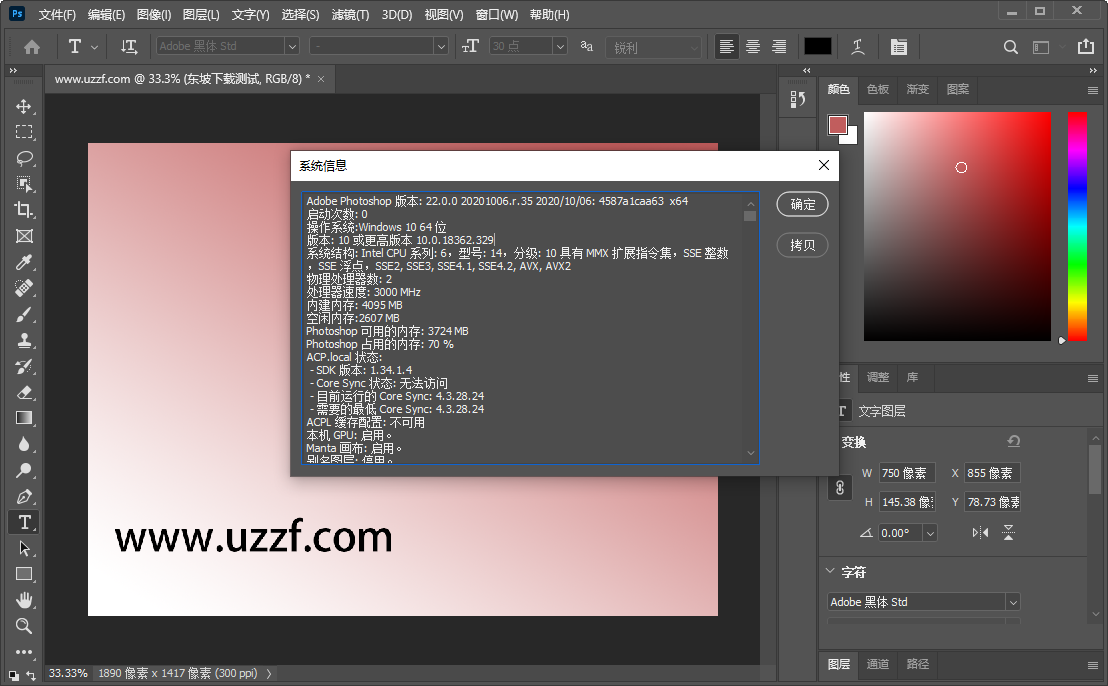Click the 确定 button to confirm
The height and width of the screenshot is (686, 1108).
[802, 204]
